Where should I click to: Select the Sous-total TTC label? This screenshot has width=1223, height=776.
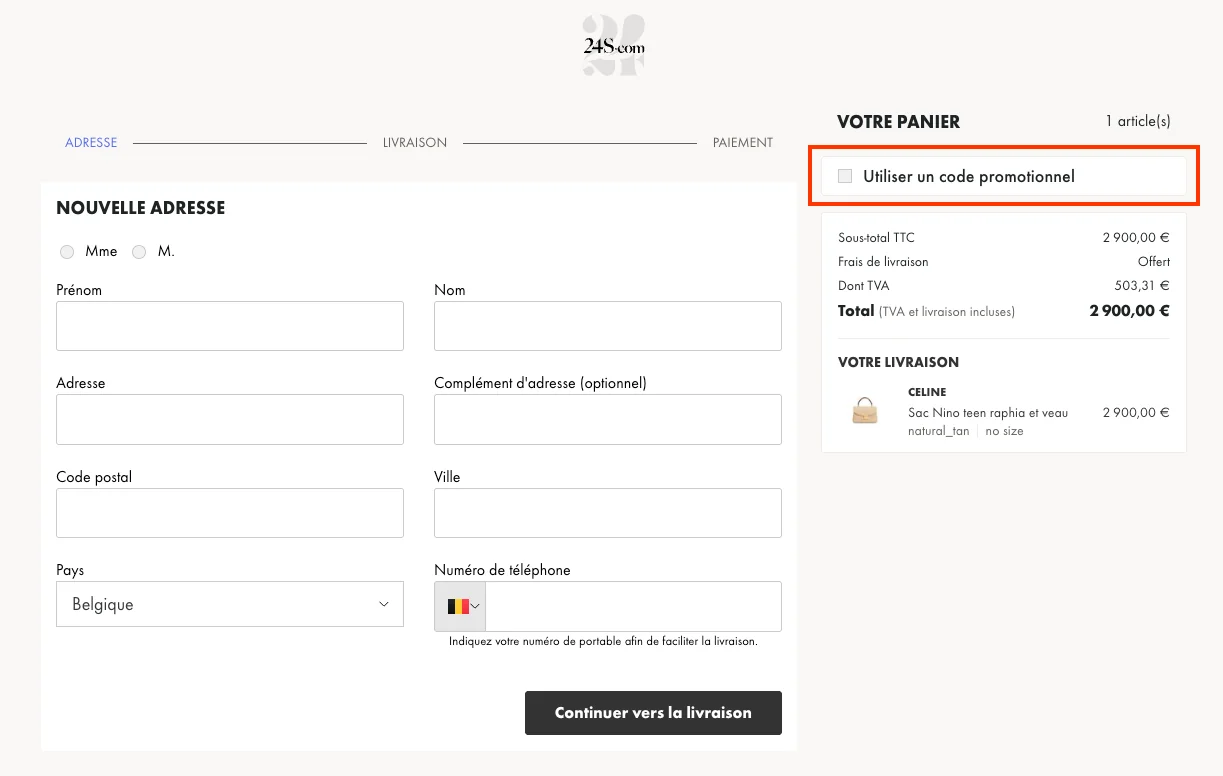[x=876, y=238]
